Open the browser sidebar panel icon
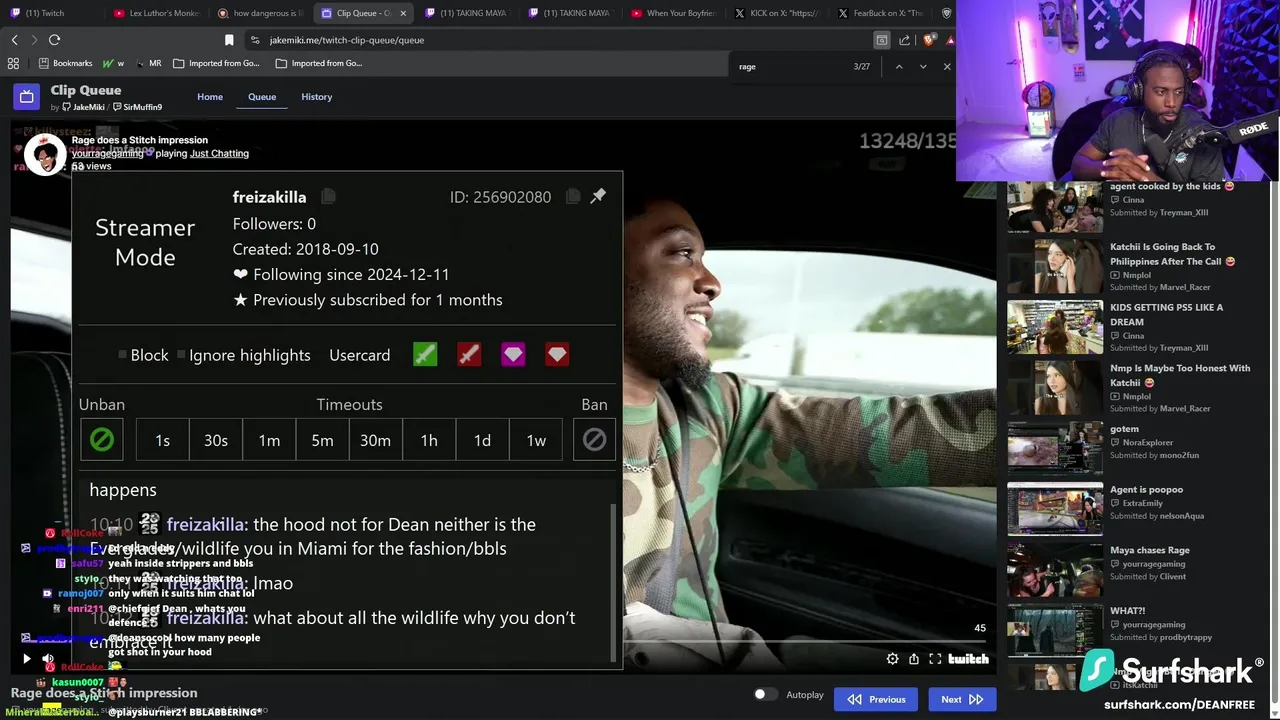This screenshot has width=1280, height=720. pos(882,40)
